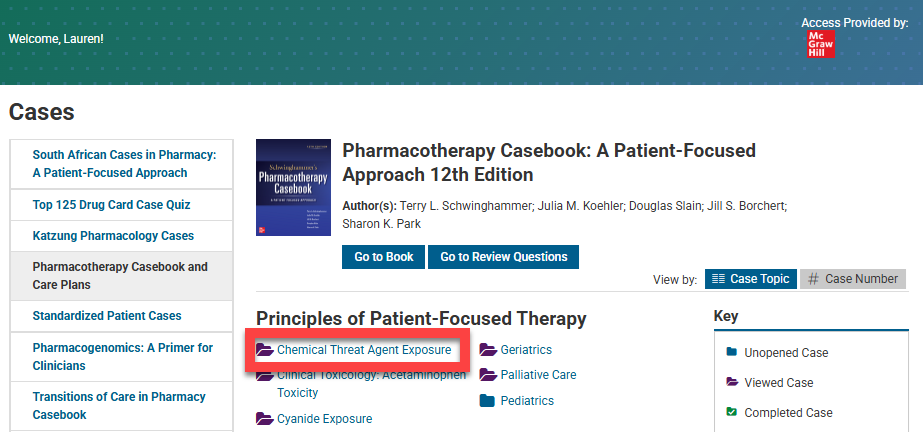Click the McGraw Hill logo
The width and height of the screenshot is (923, 432).
[821, 43]
